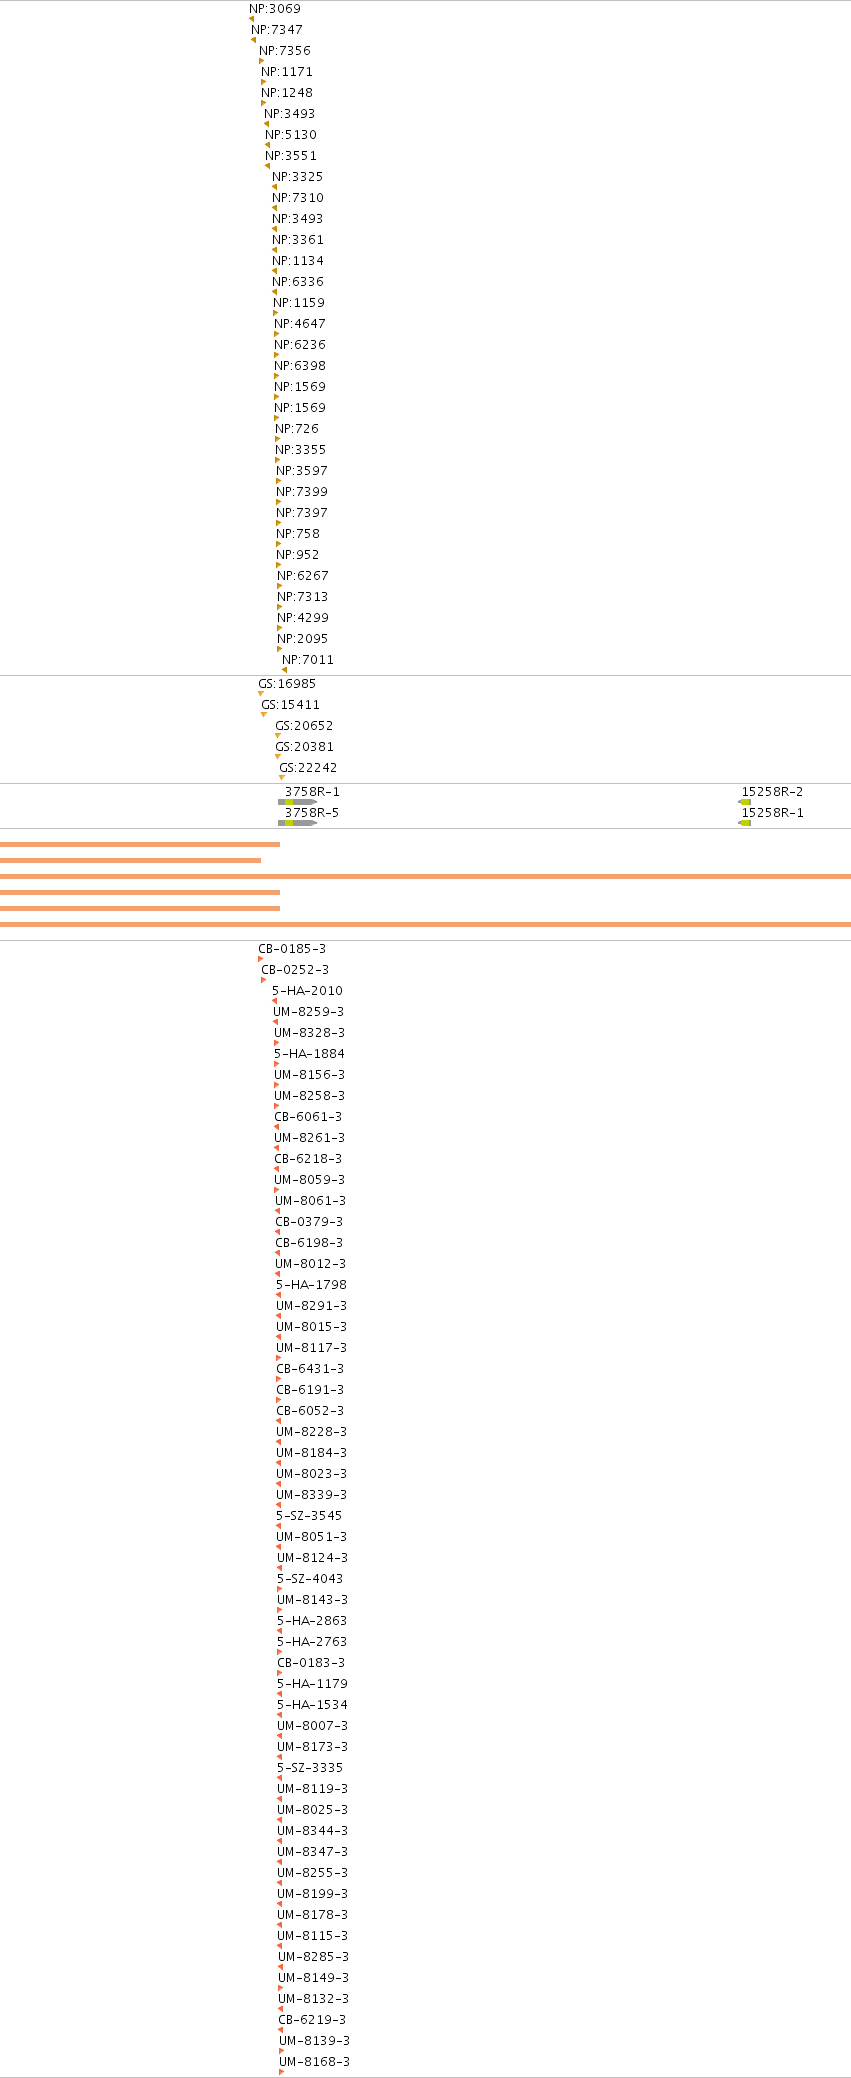Click on NP:4647
The image size is (851, 2078).
300,324
